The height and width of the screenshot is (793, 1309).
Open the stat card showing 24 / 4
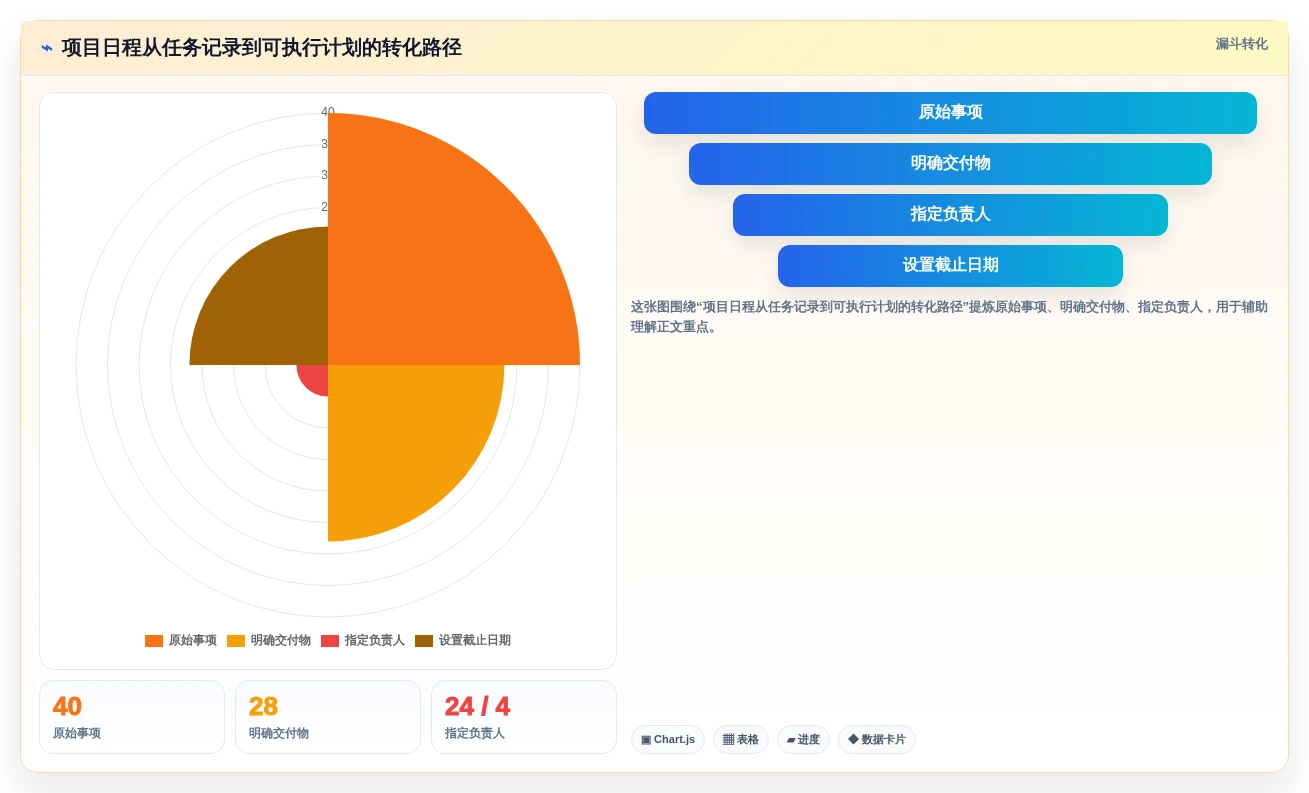click(x=524, y=717)
